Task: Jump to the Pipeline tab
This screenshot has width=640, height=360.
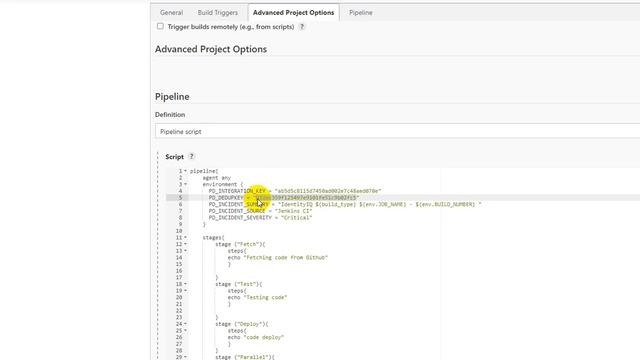Action: coord(361,13)
